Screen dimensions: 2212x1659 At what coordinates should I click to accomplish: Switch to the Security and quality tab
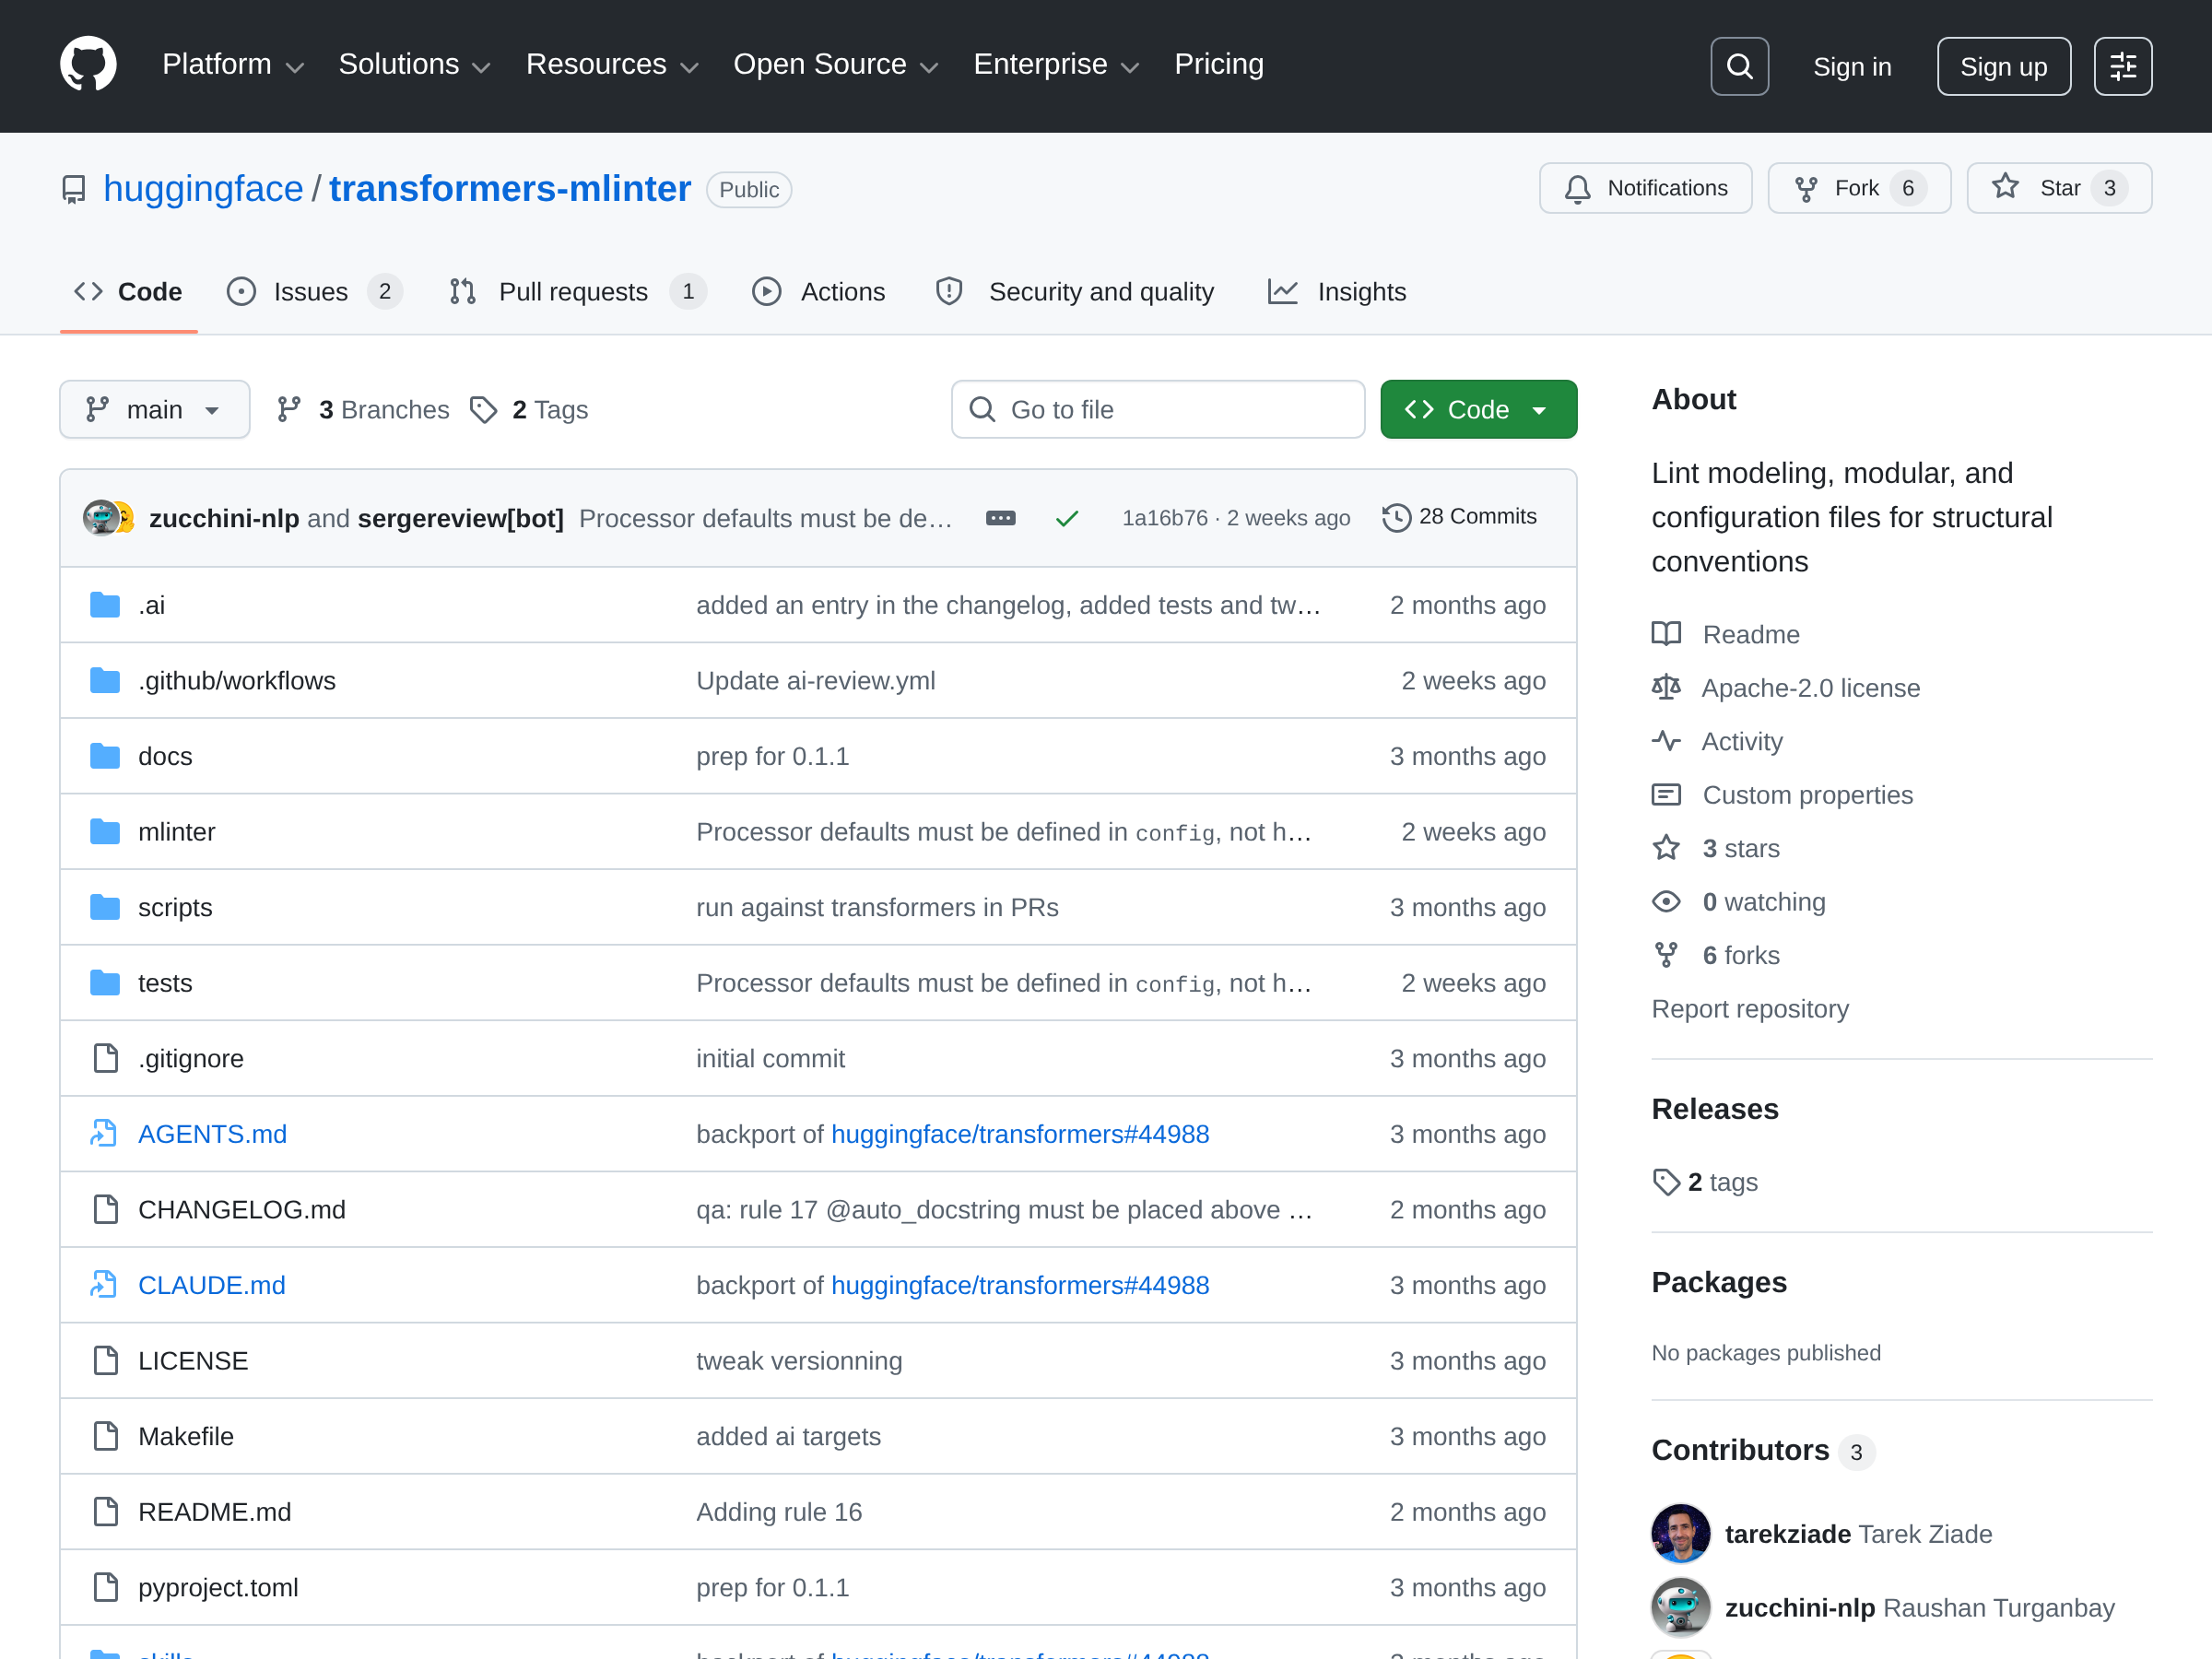[x=1074, y=292]
